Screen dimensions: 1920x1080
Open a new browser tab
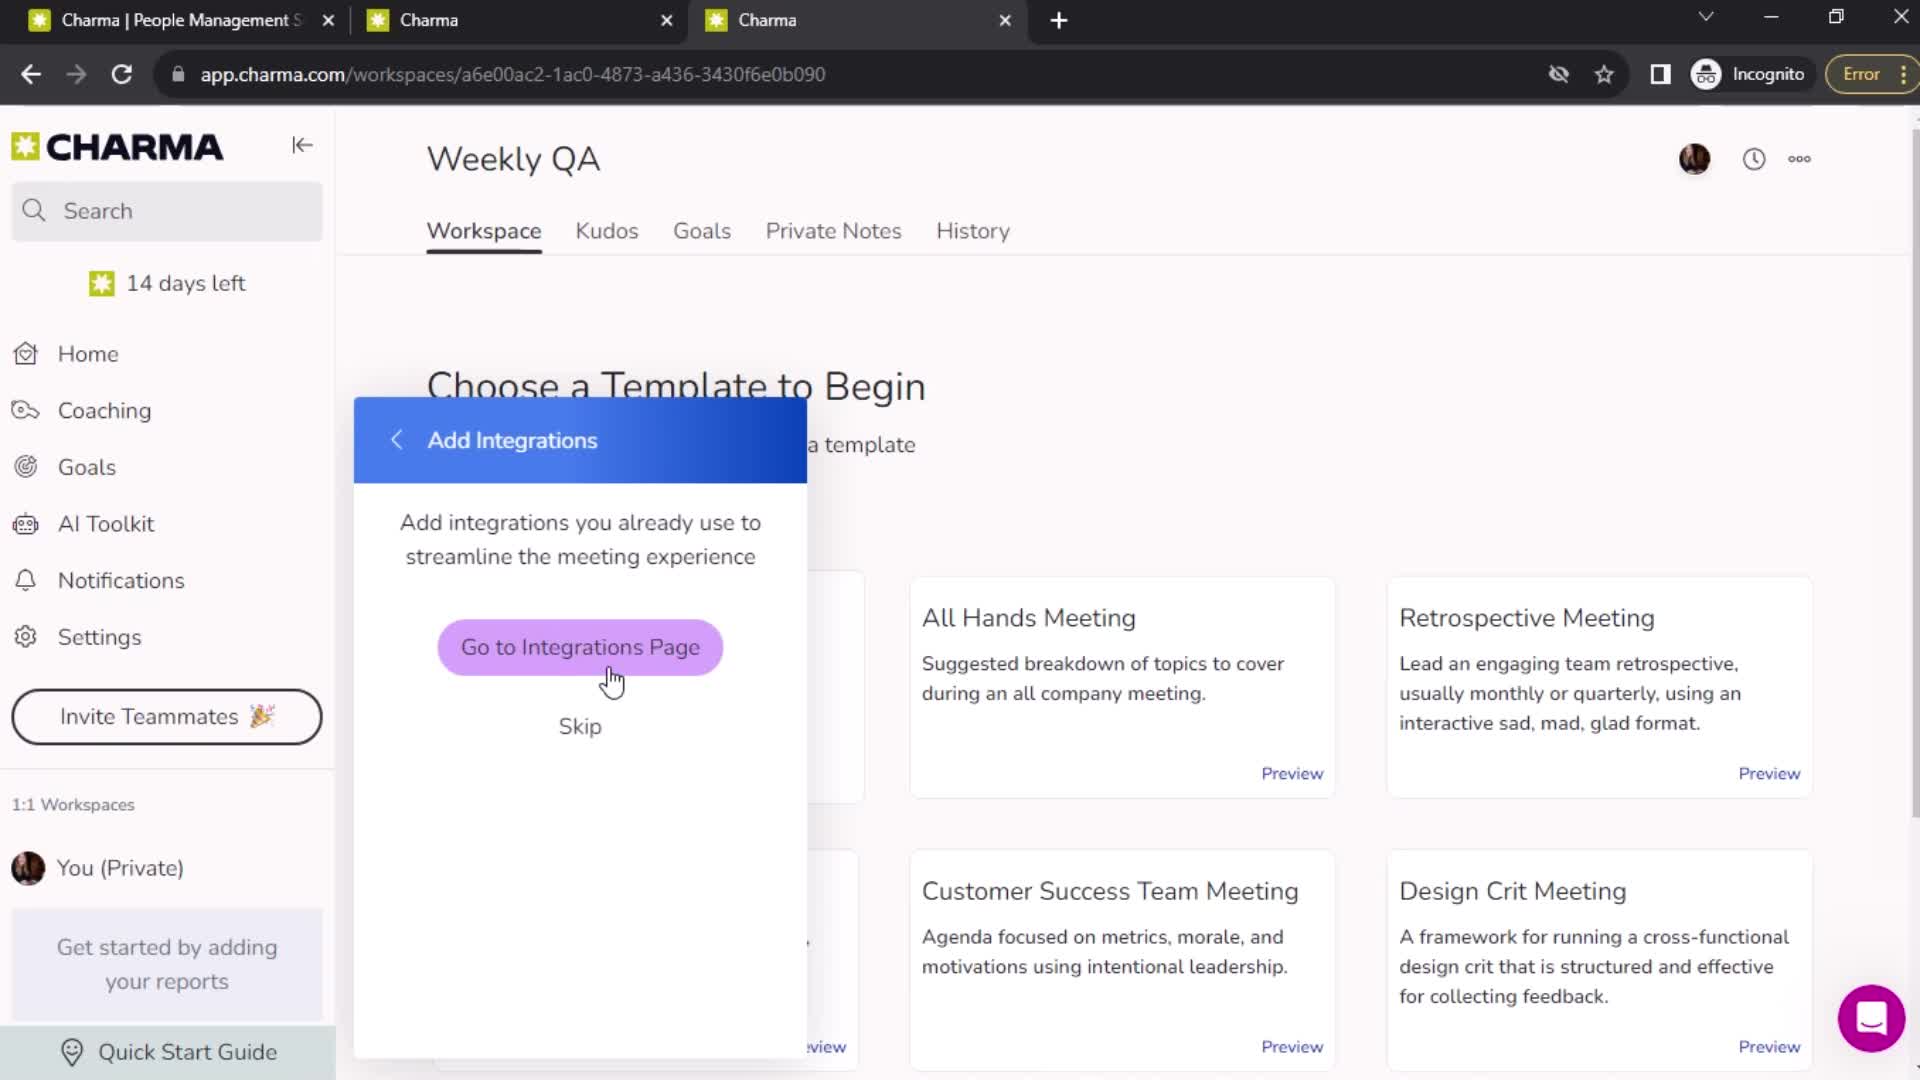1059,20
